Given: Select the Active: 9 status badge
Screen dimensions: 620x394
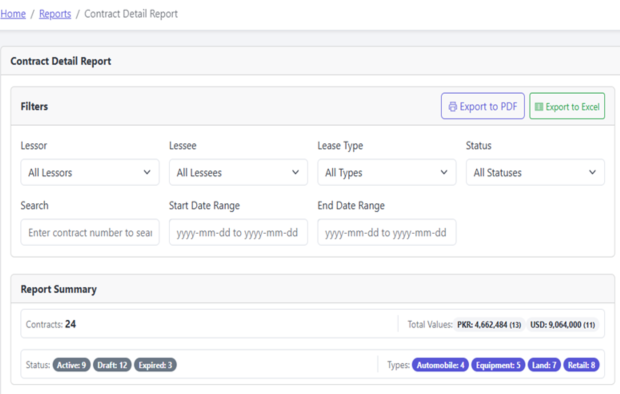Looking at the screenshot, I should pyautogui.click(x=72, y=365).
